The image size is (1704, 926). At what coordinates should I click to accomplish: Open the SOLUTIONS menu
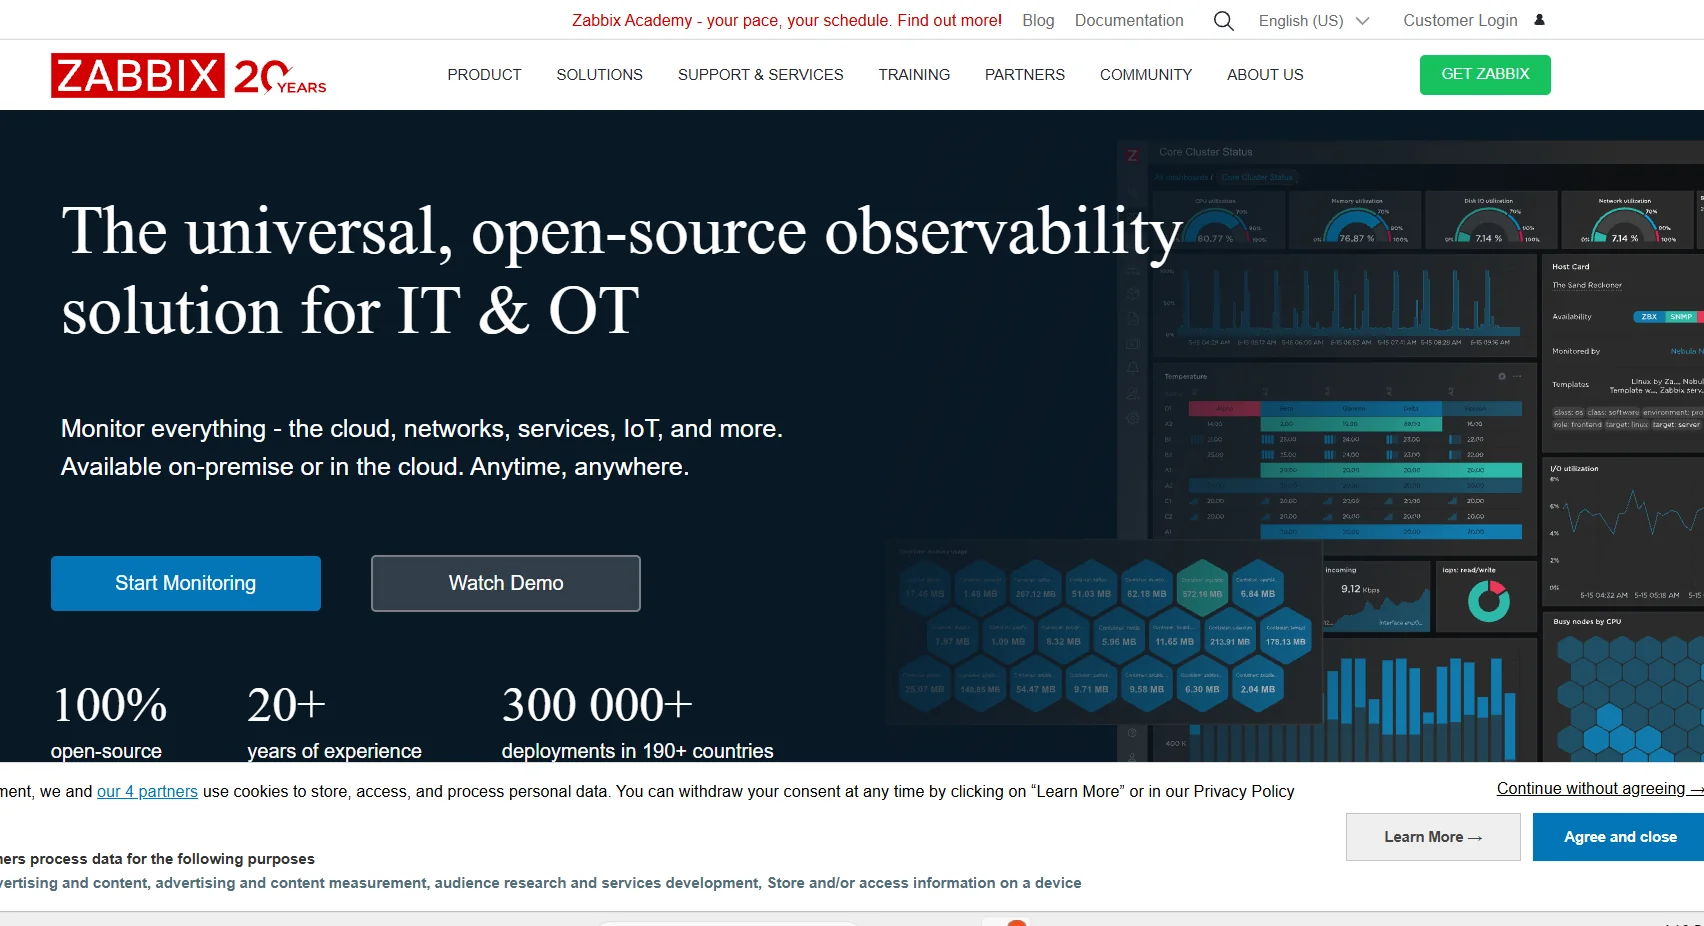pos(599,75)
